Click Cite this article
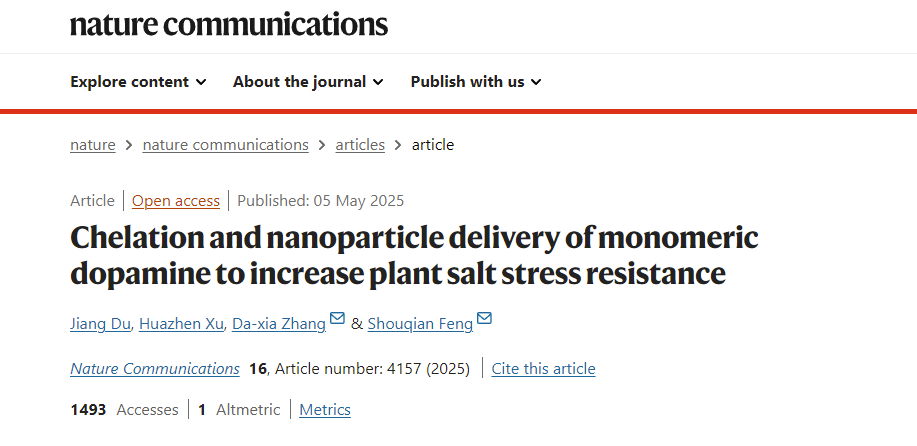The height and width of the screenshot is (446, 917). coord(543,369)
